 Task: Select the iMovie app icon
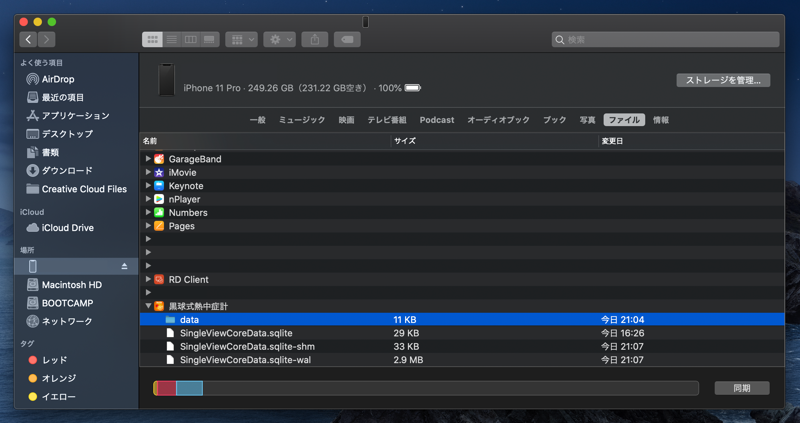159,172
